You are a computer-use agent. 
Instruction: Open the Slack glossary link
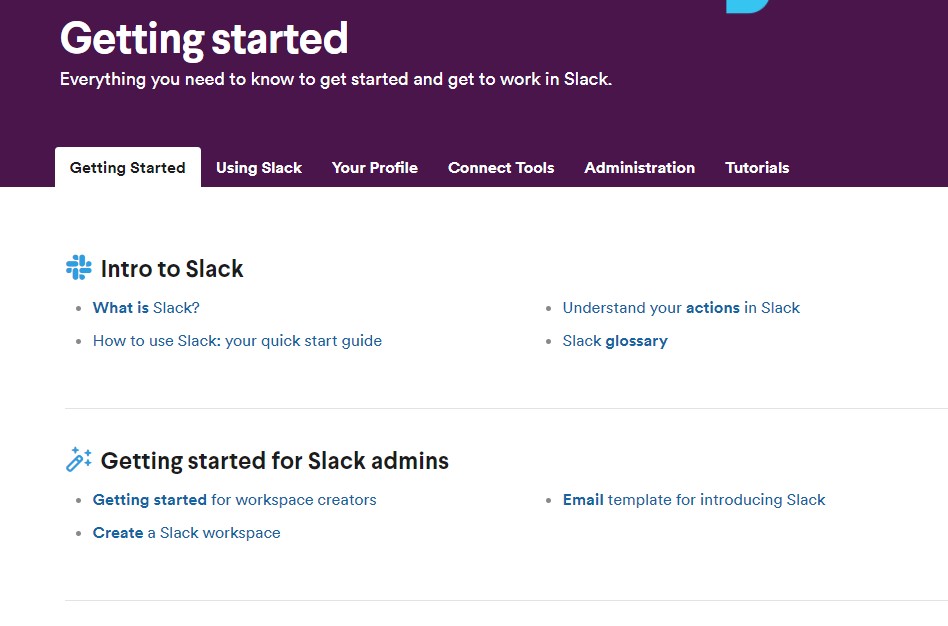click(615, 341)
